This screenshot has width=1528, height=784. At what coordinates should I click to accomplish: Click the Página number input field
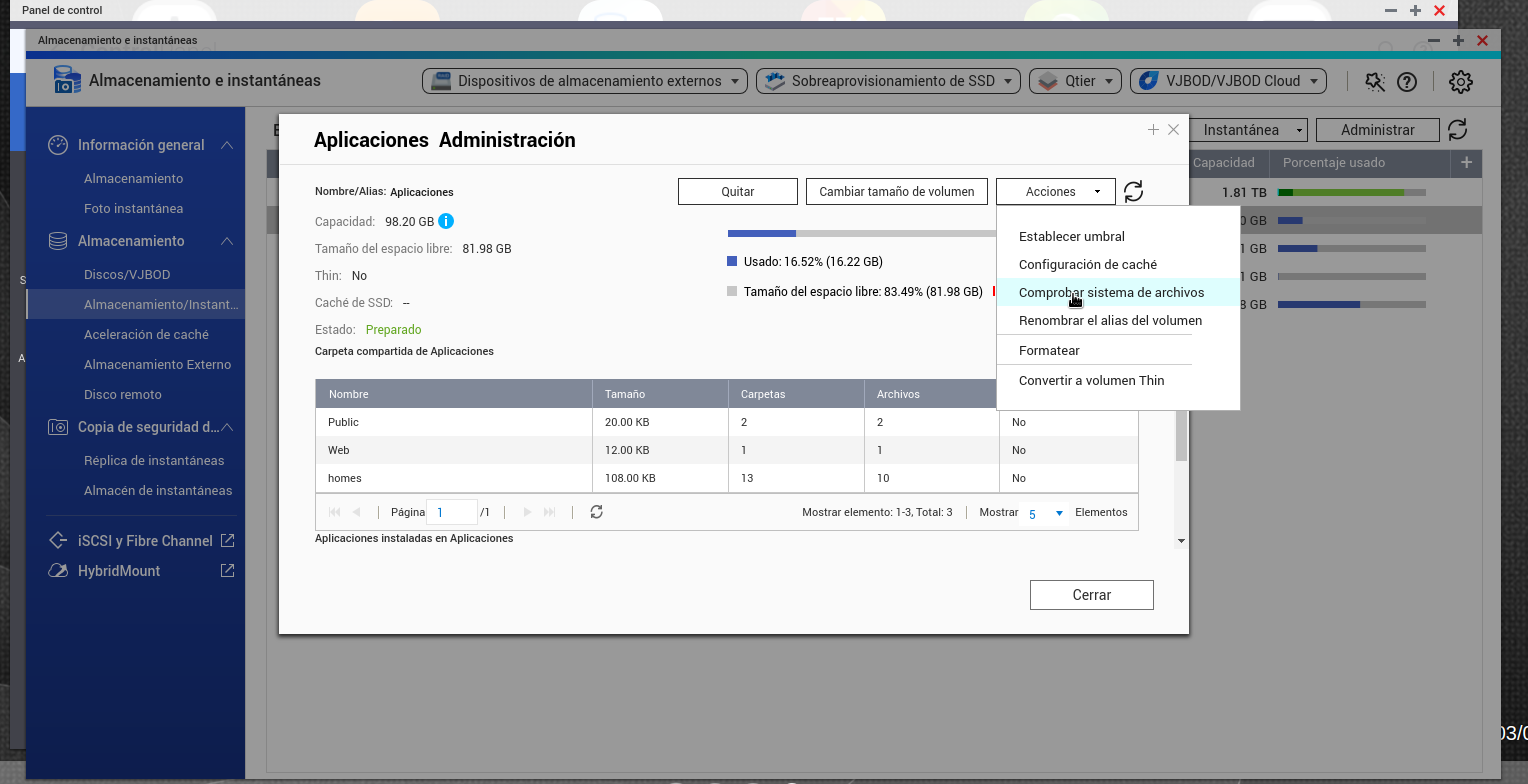[x=451, y=512]
